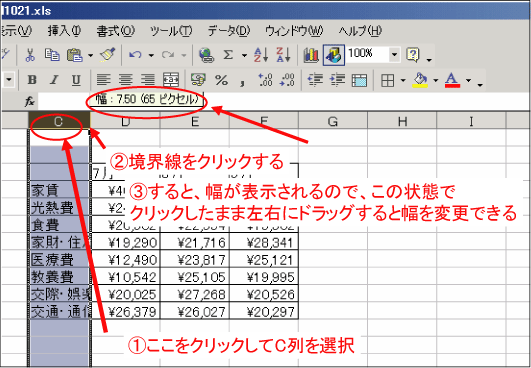Open the Chart Wizard icon
531x368 pixels.
[x=311, y=55]
